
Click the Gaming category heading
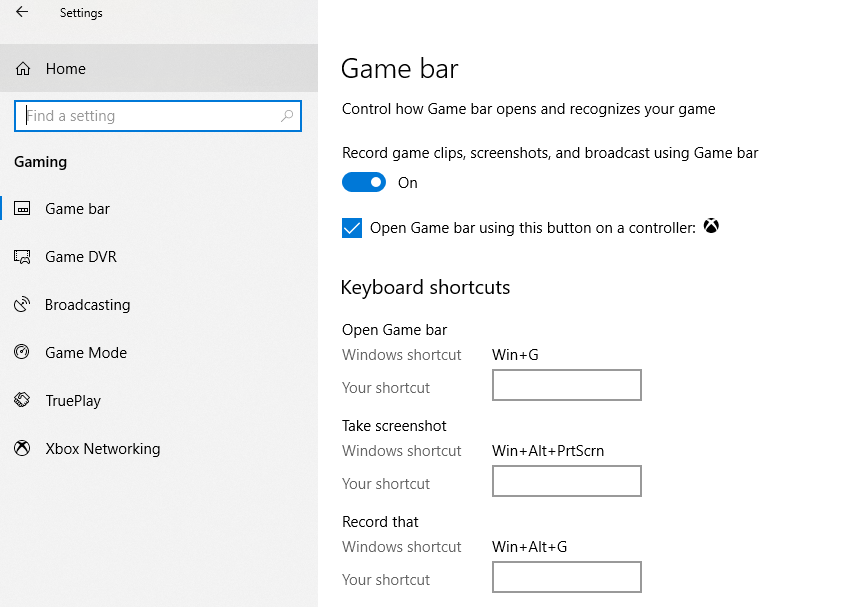pos(41,162)
